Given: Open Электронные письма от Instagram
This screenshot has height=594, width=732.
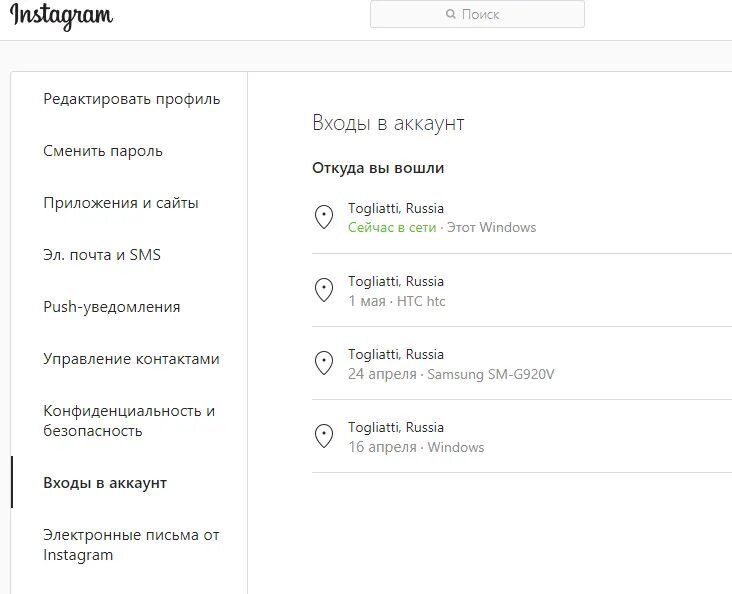Looking at the screenshot, I should click(131, 544).
